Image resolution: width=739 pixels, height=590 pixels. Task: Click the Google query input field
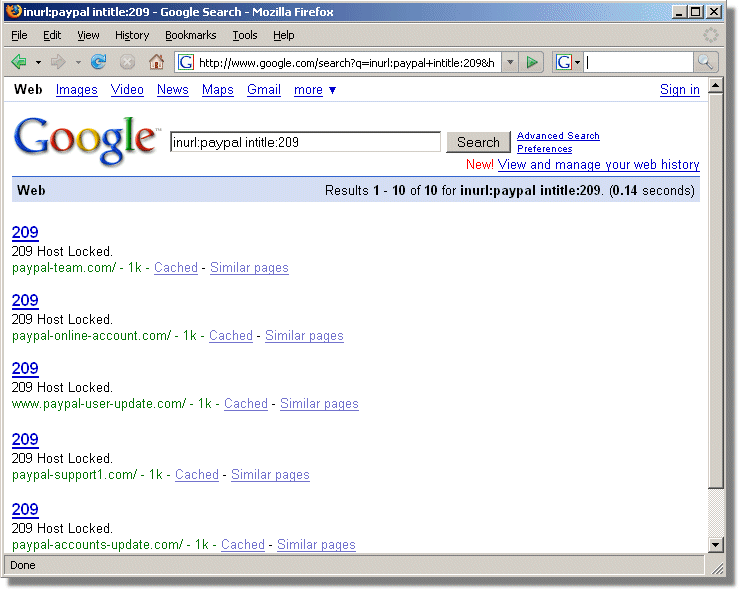(x=305, y=142)
